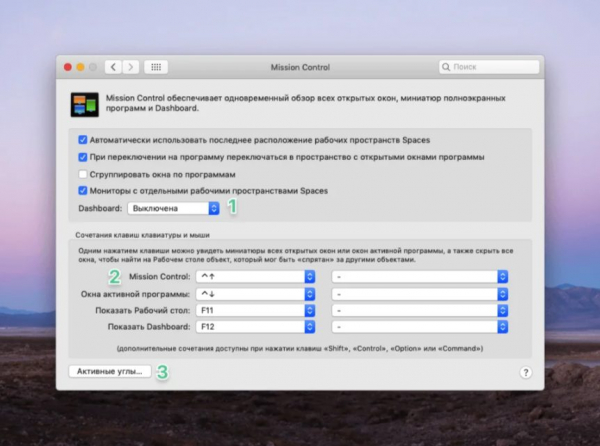Click the Показать Рабочий стол: label
The width and height of the screenshot is (600, 446).
(x=143, y=310)
